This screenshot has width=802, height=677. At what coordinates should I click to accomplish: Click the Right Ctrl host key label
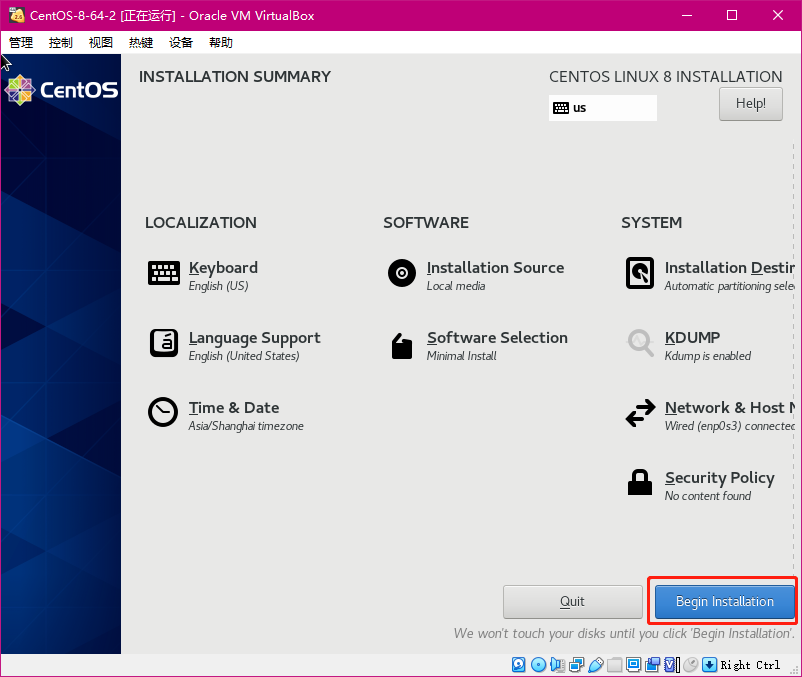750,665
